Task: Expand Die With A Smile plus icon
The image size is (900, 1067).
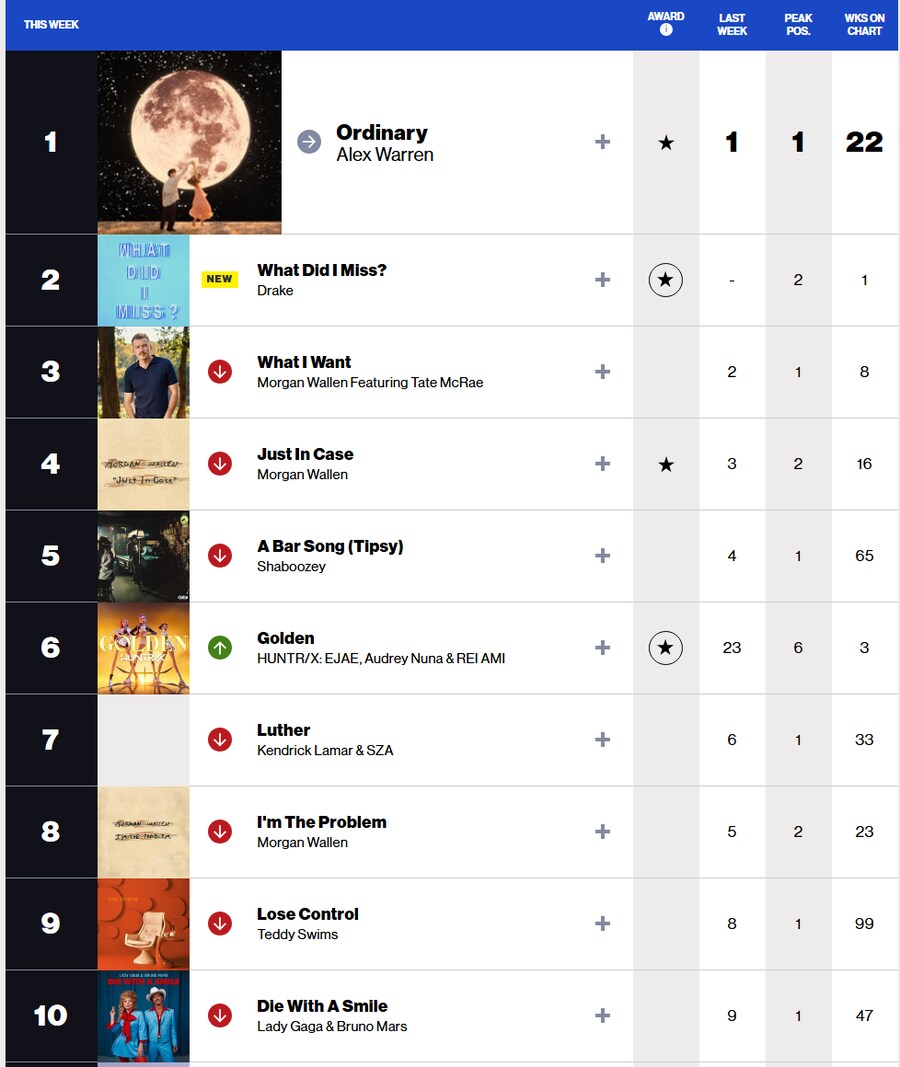Action: tap(602, 1015)
